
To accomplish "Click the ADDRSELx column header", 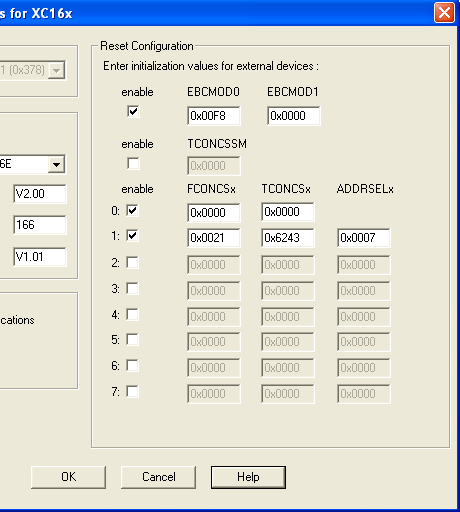I will click(365, 189).
